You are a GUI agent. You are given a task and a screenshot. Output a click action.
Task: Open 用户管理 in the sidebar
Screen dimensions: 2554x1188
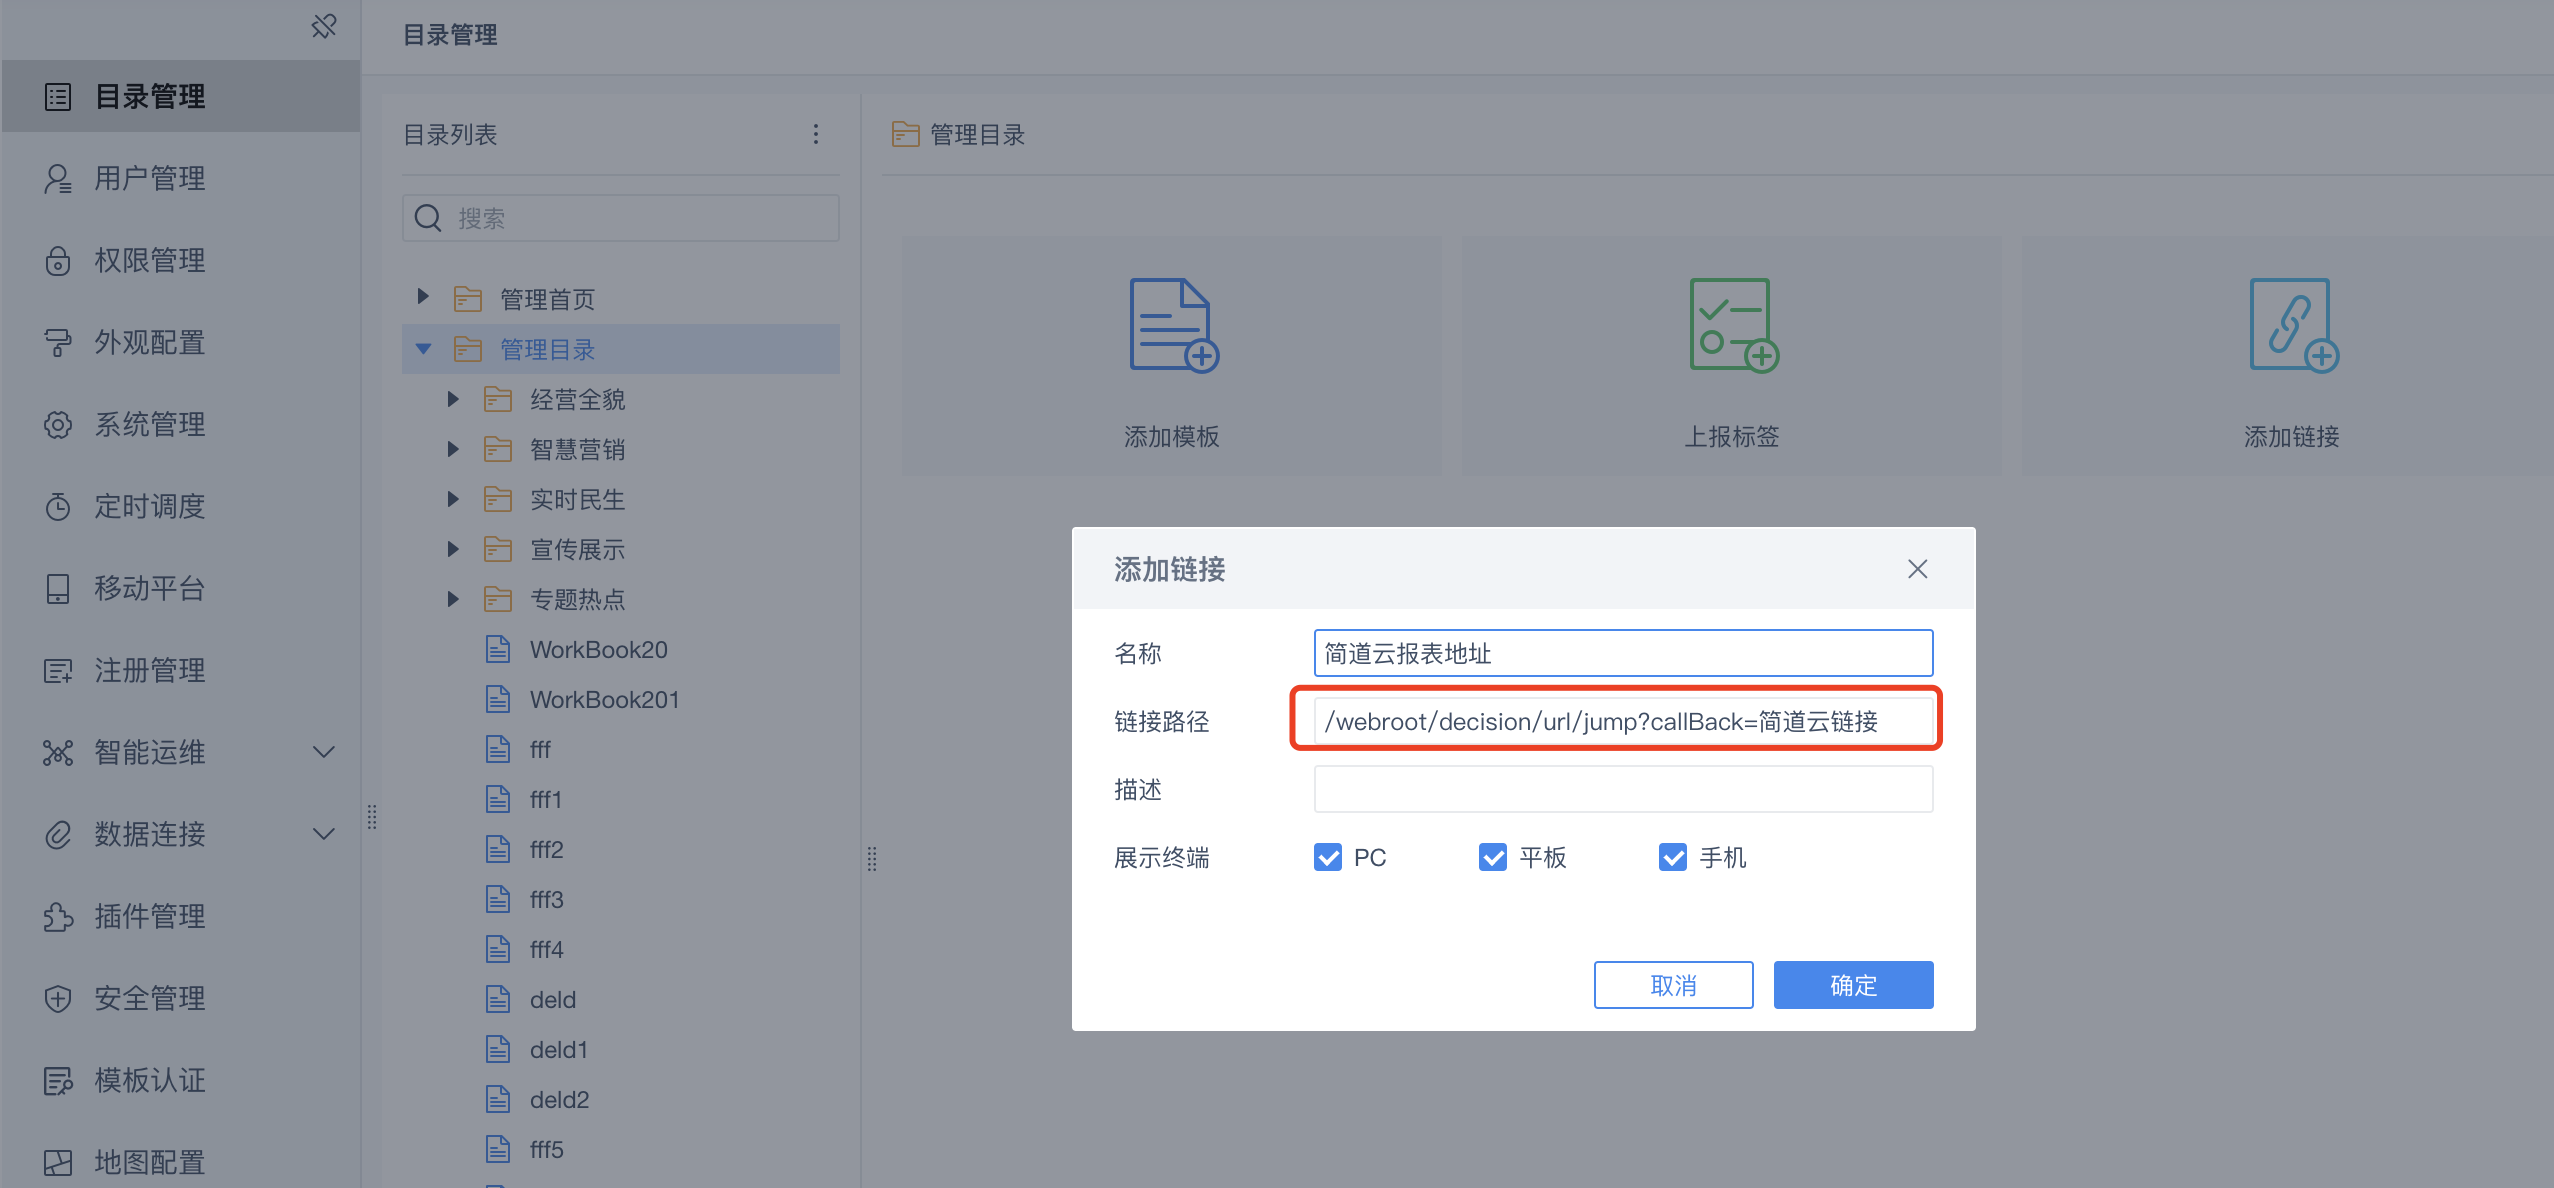(x=150, y=179)
